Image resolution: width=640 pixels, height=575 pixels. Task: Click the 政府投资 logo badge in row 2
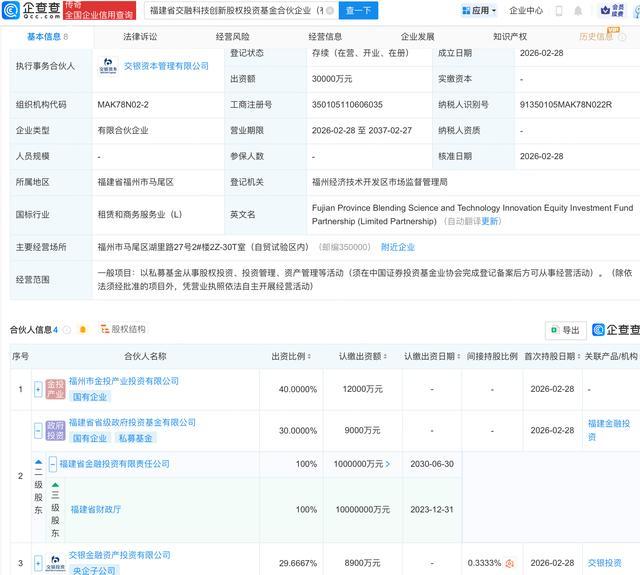tap(56, 430)
